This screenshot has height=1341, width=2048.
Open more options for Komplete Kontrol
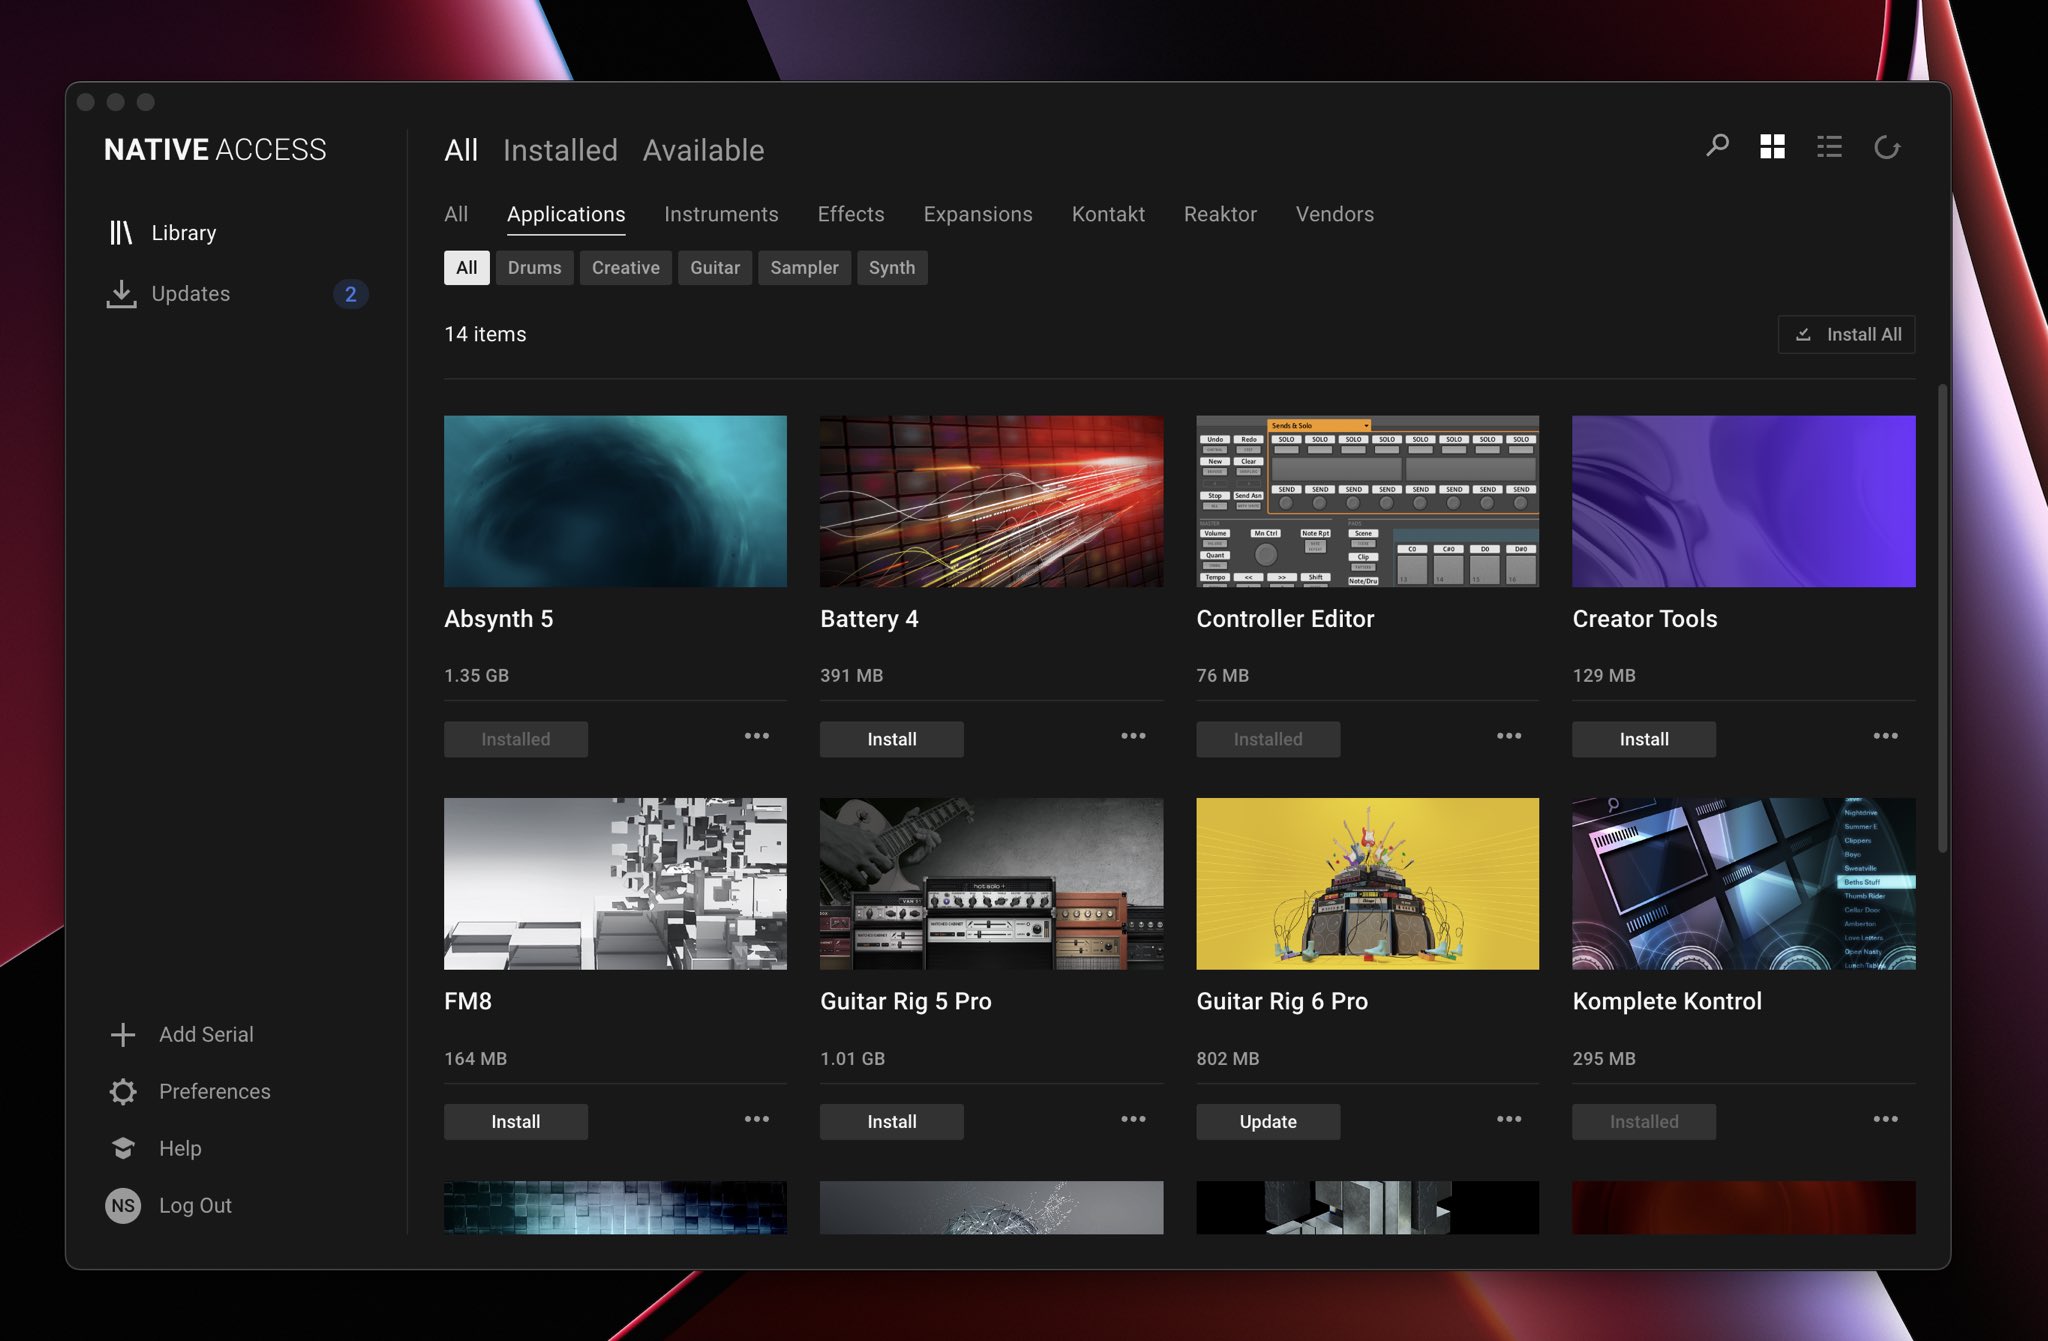[x=1885, y=1119]
